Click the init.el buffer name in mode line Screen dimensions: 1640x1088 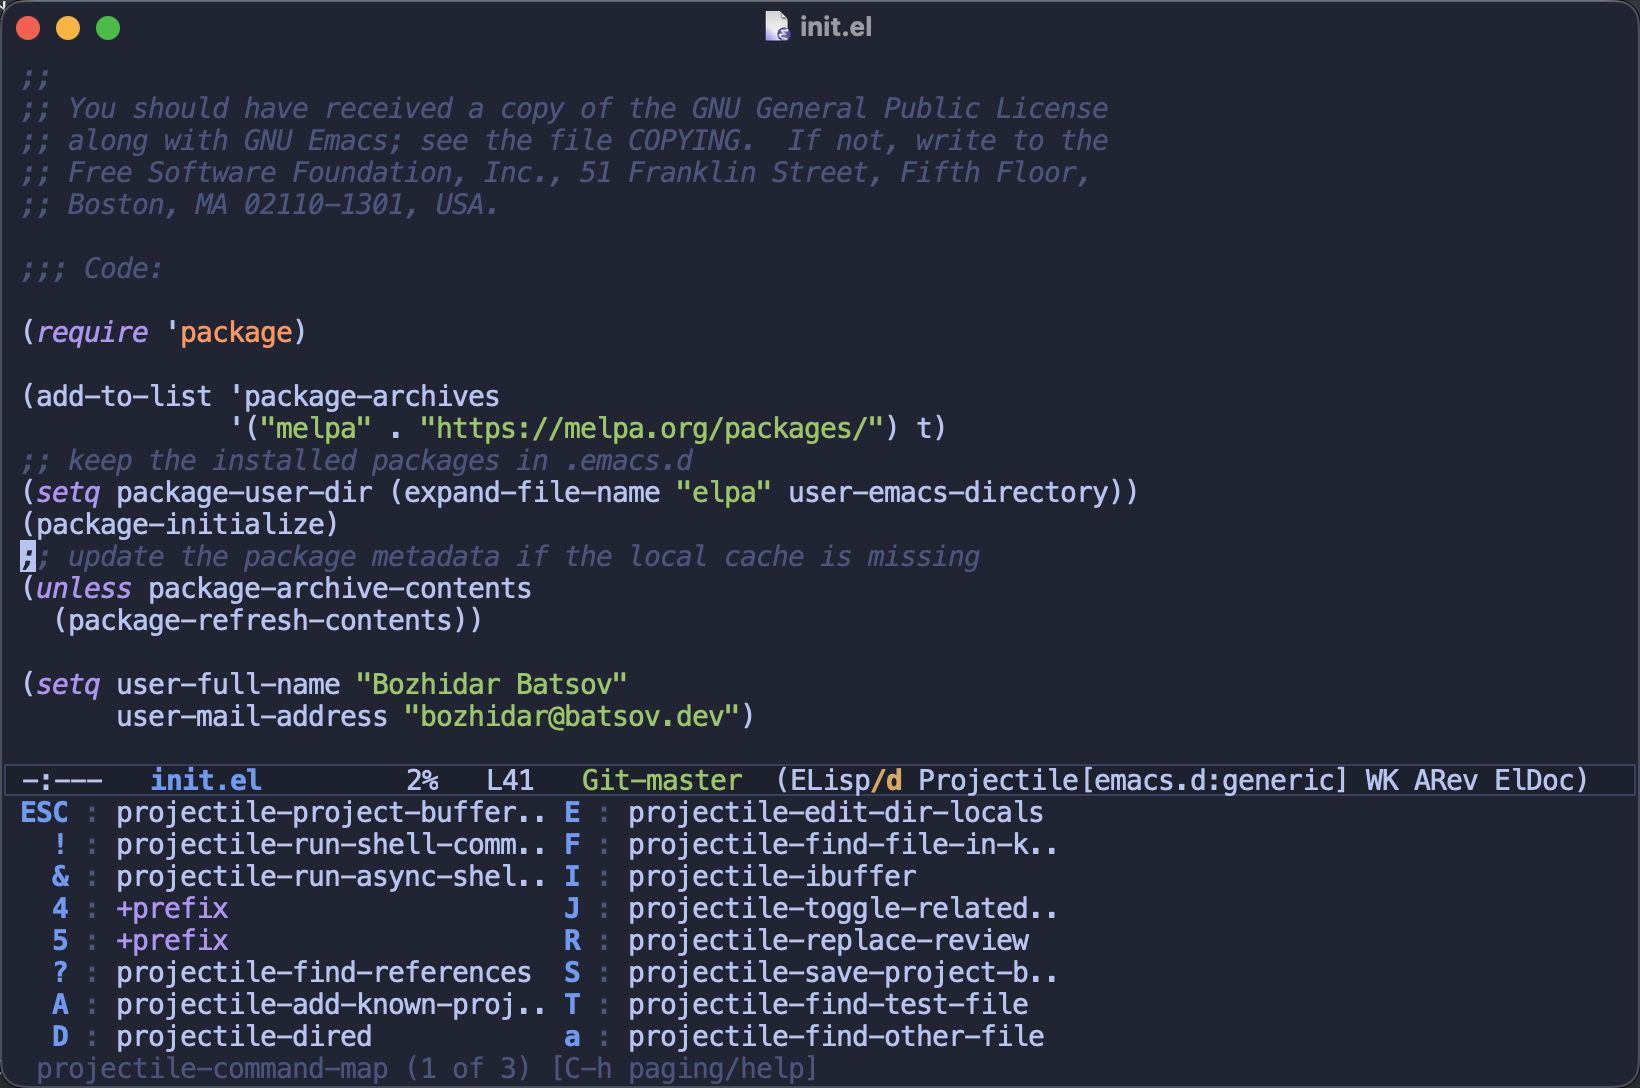(x=206, y=780)
